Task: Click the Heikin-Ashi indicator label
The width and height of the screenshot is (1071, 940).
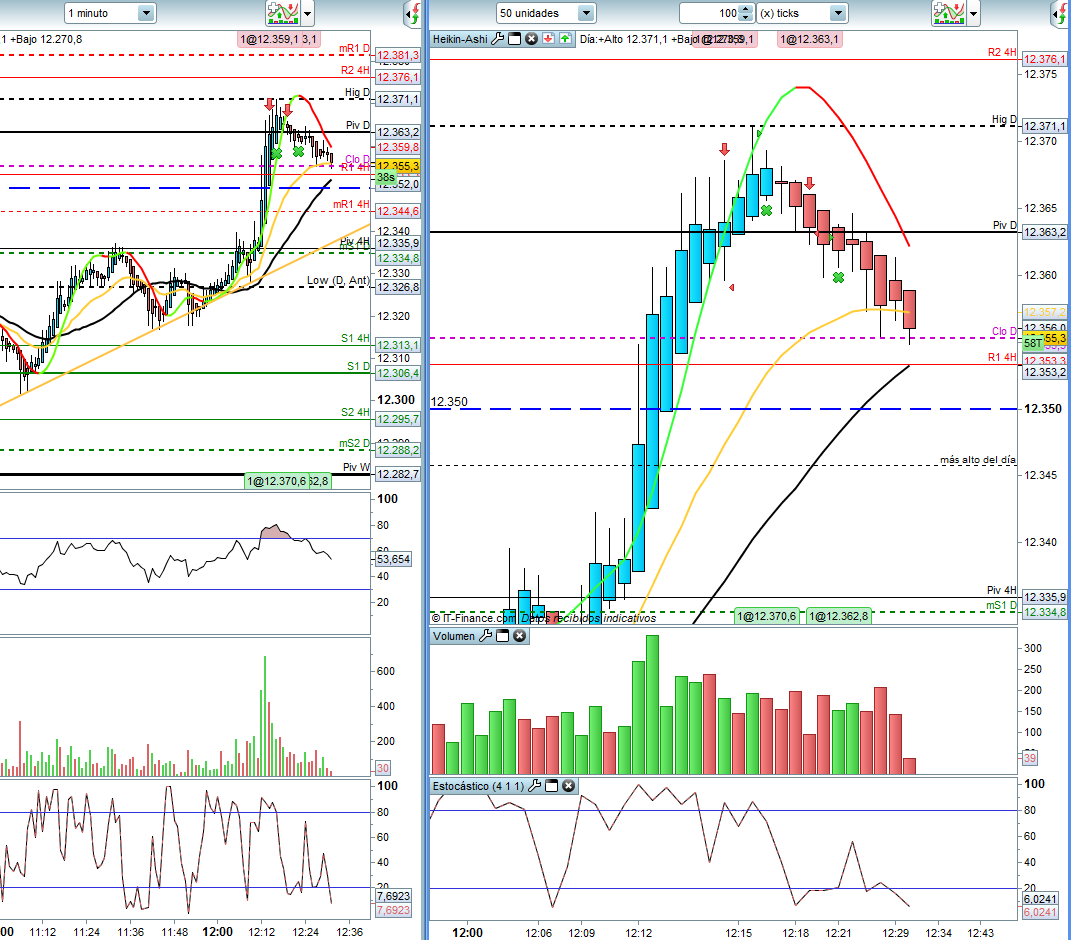Action: tap(460, 39)
